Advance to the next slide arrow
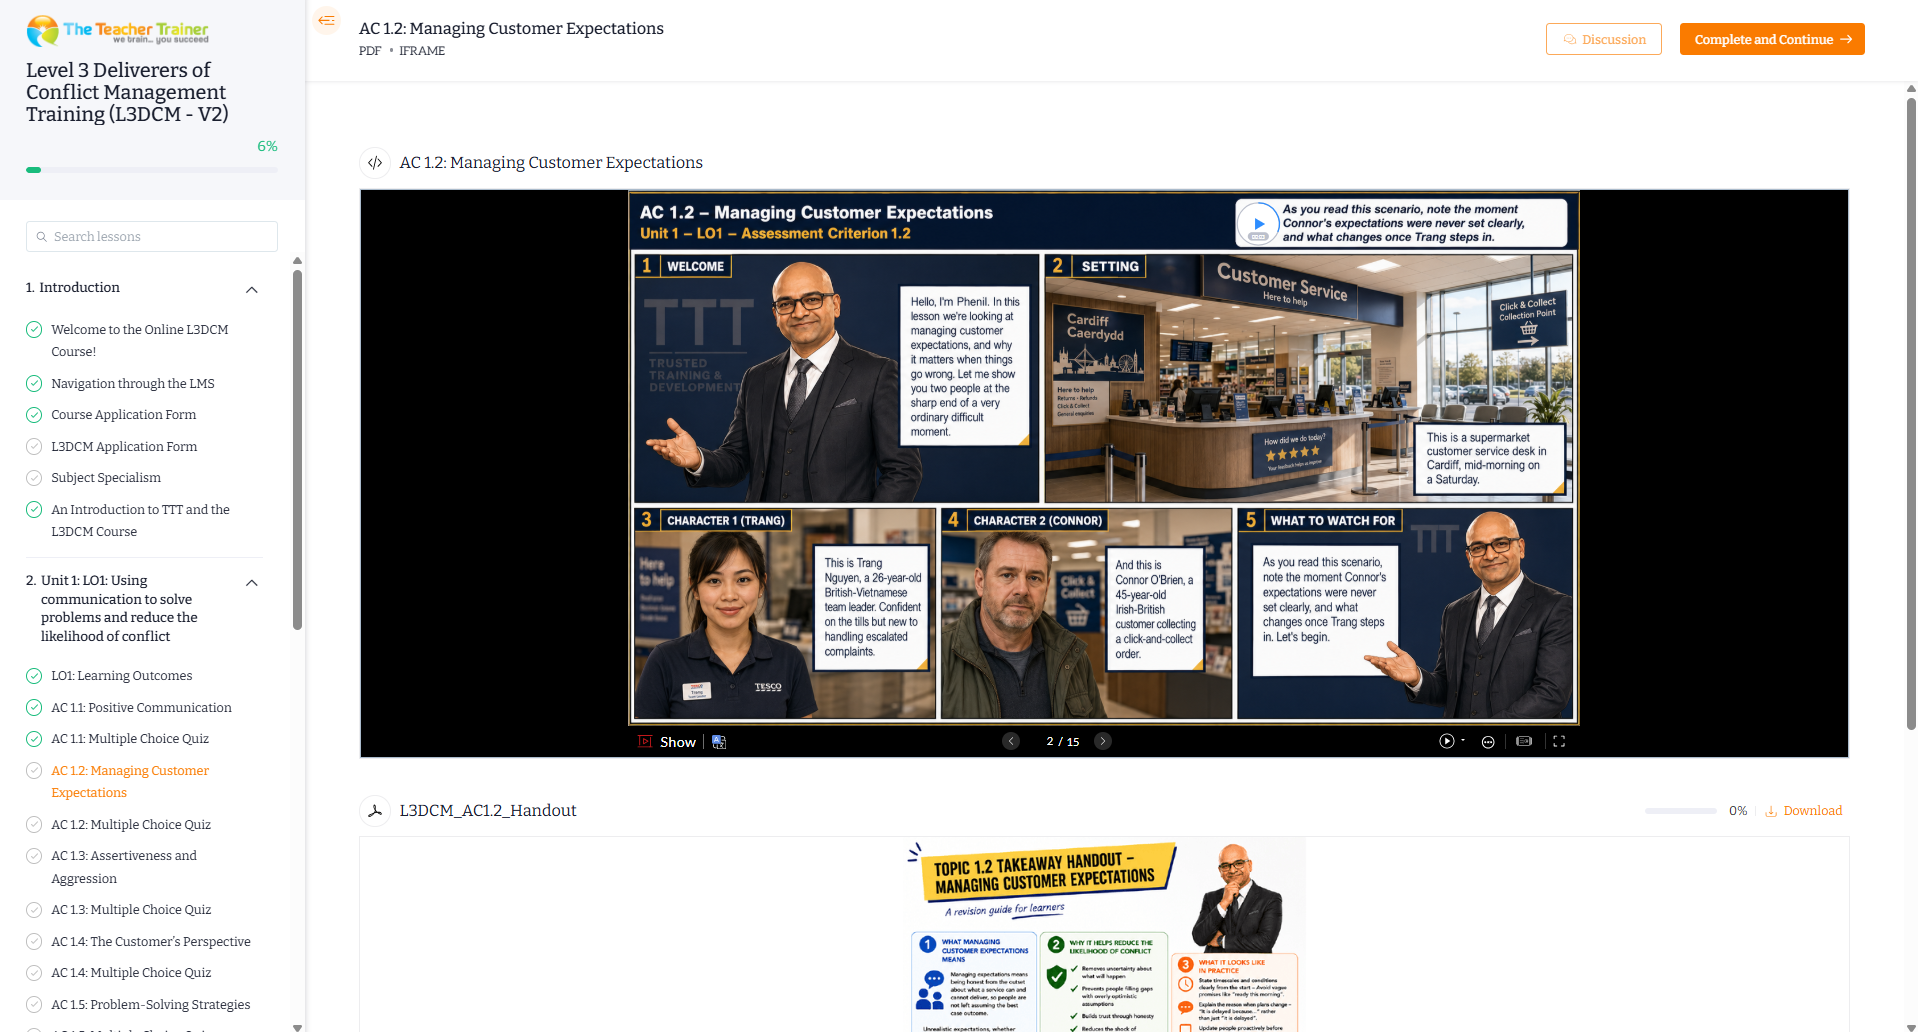 1103,741
